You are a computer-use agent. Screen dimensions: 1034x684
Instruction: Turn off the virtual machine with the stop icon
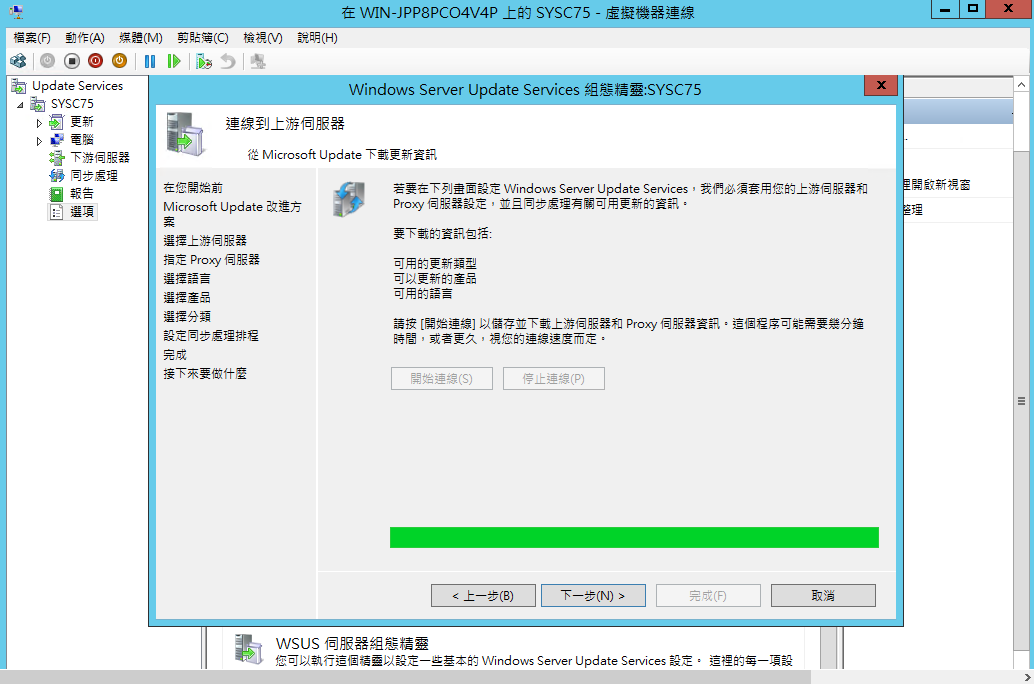pos(72,61)
